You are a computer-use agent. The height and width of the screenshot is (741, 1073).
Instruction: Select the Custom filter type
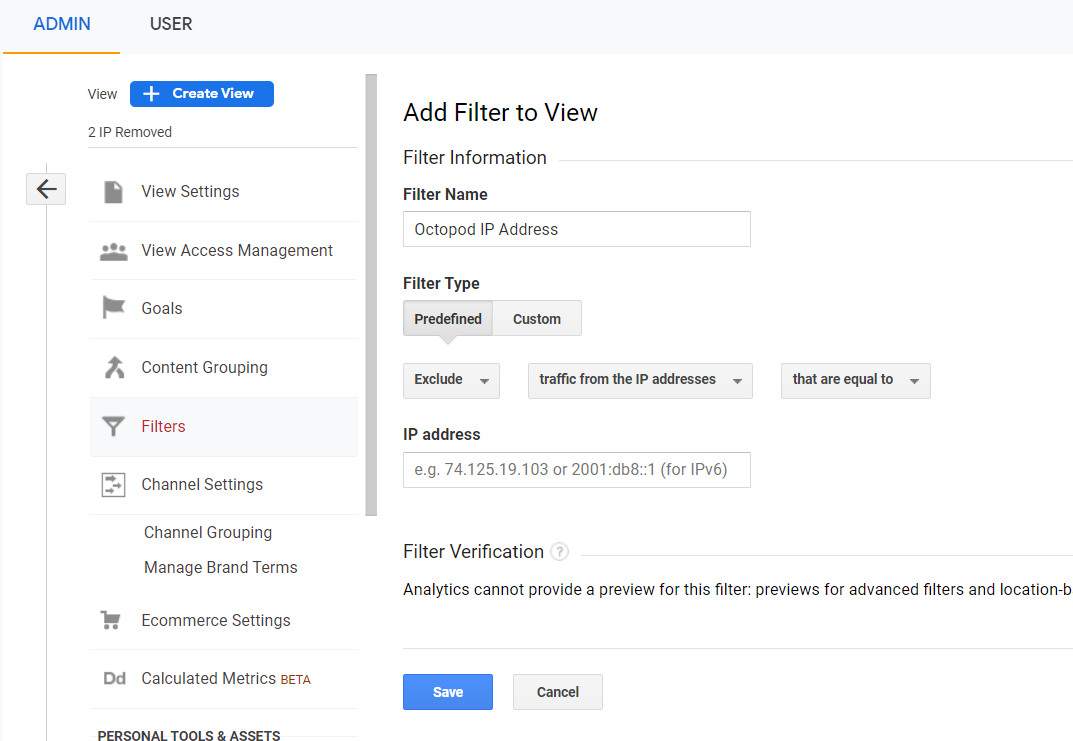click(537, 319)
